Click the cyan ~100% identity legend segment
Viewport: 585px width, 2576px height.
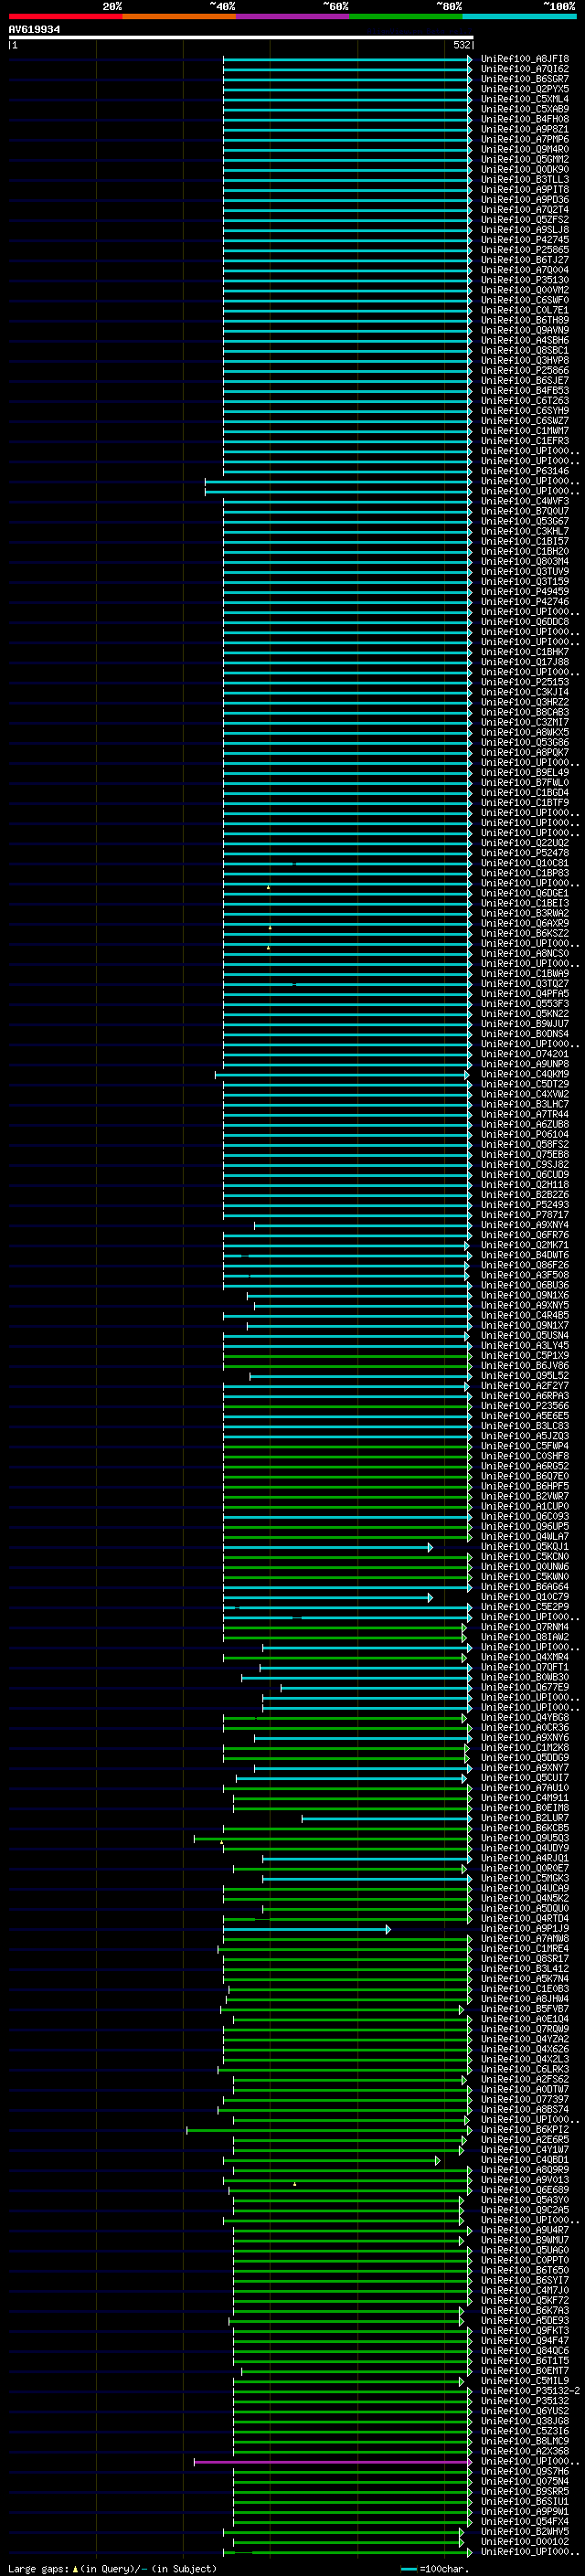pos(520,16)
